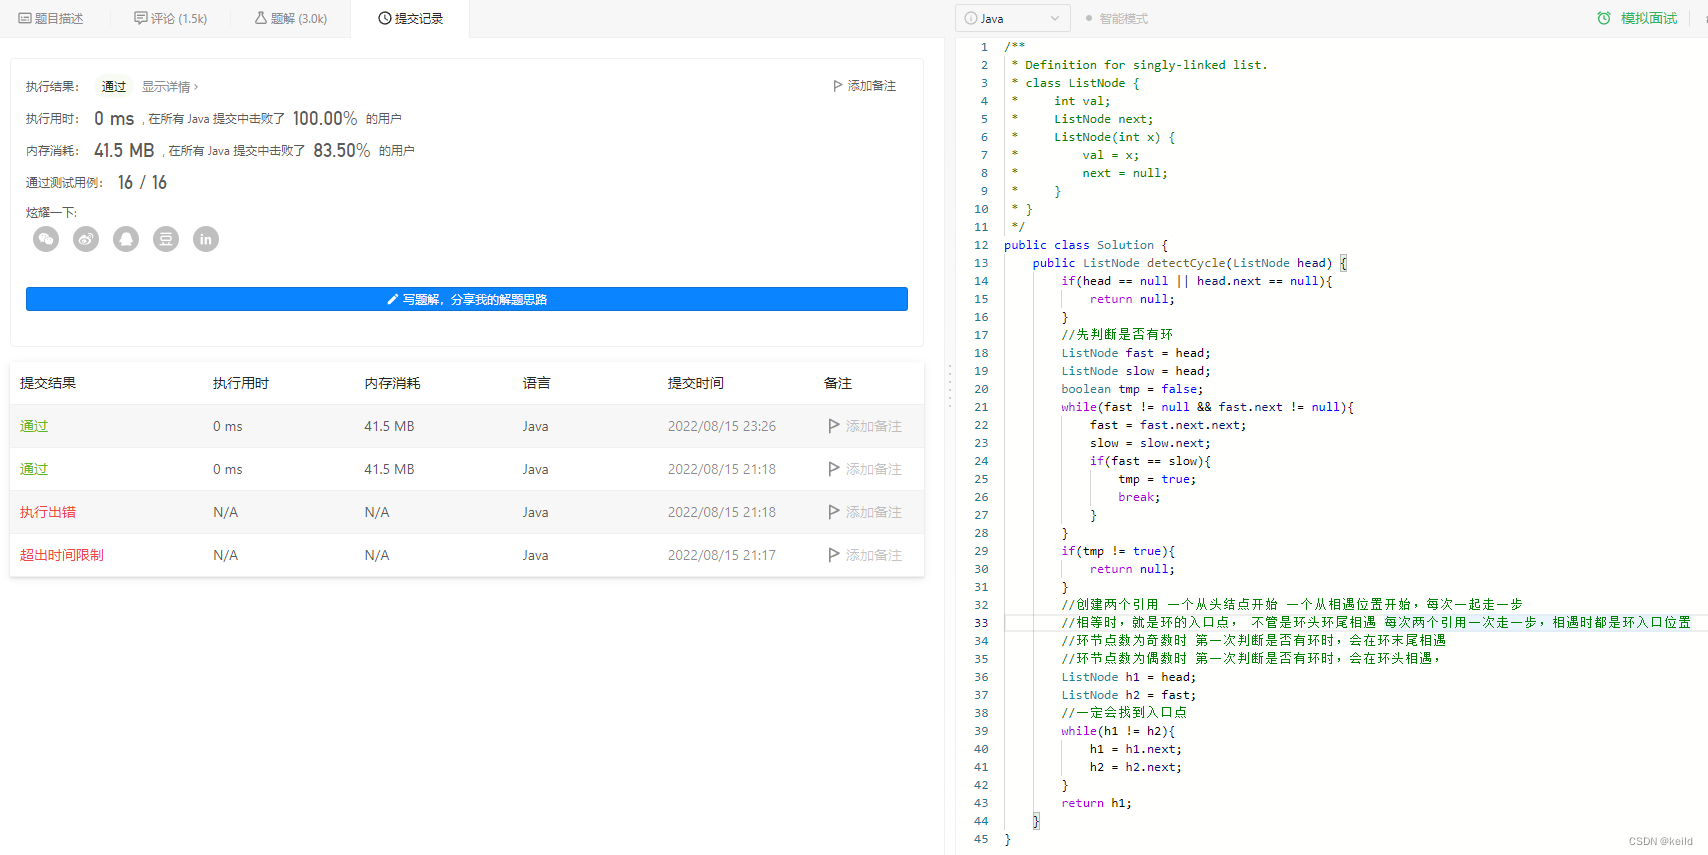Open the 题解 (3.0k) tab

(x=291, y=18)
